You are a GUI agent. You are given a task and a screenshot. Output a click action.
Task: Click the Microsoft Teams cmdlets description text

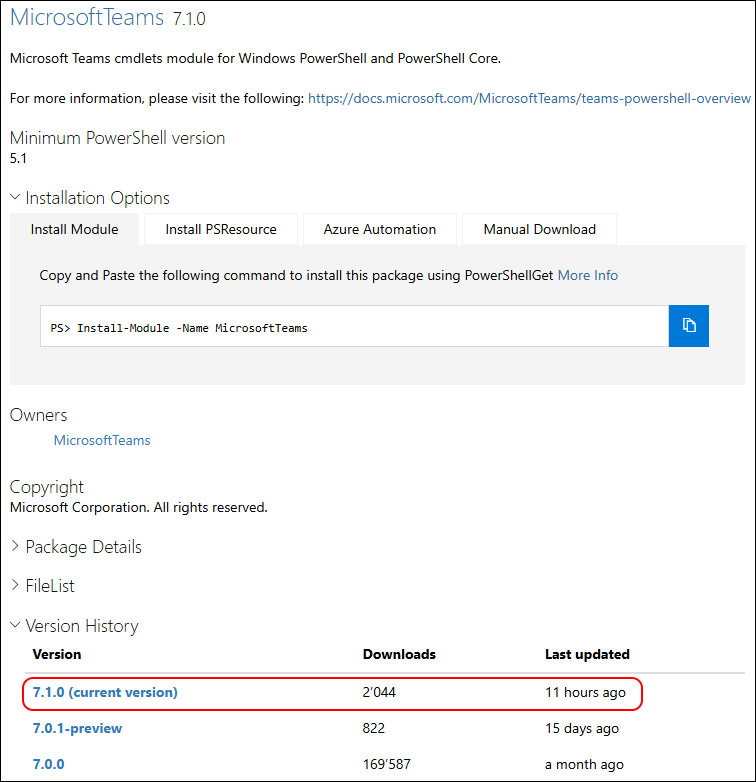(255, 58)
